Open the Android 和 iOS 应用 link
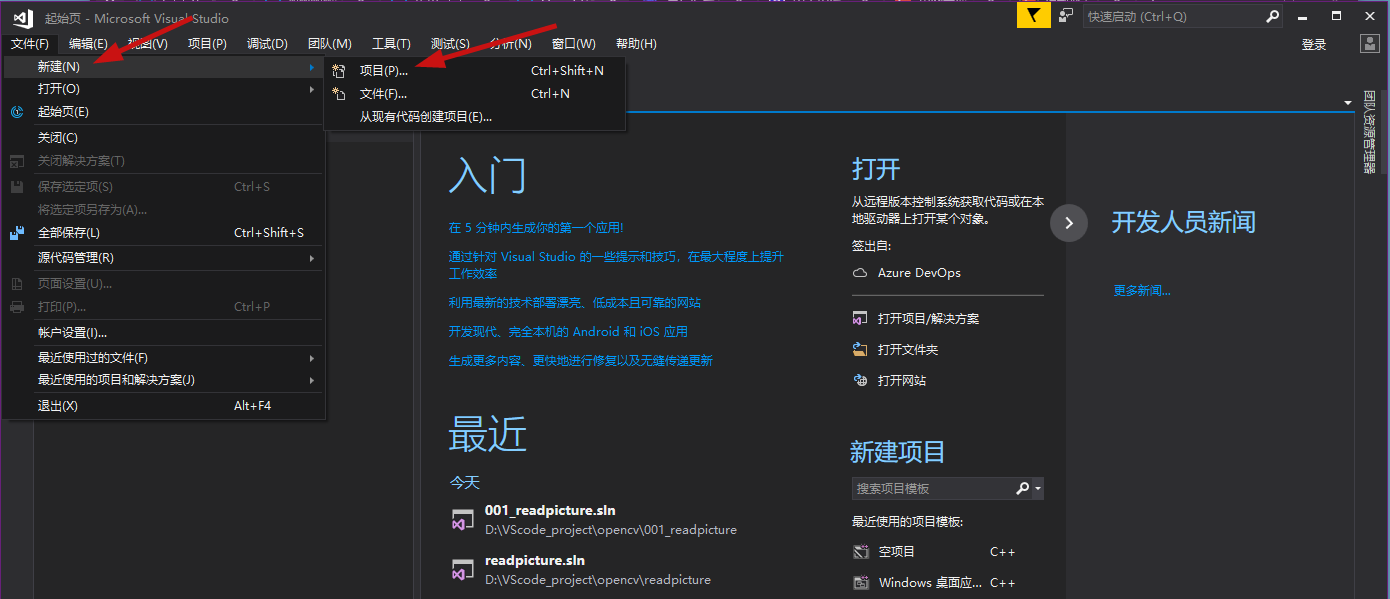1390x599 pixels. coord(568,332)
